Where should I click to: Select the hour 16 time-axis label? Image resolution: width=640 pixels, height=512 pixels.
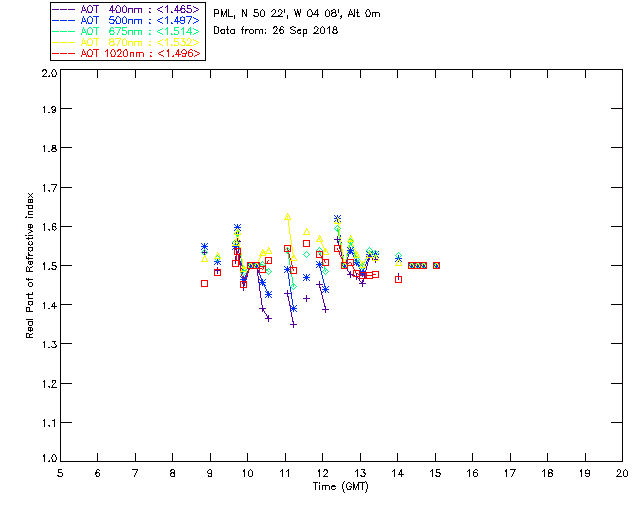point(472,473)
